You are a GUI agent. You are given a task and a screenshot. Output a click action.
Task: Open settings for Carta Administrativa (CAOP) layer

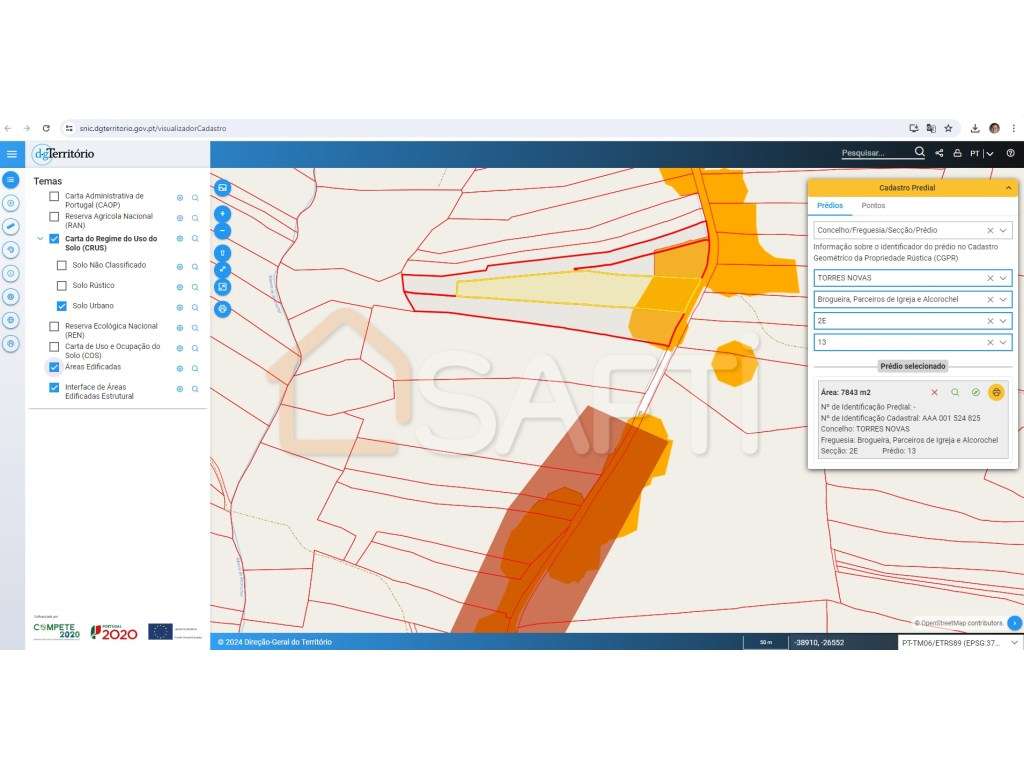tap(180, 198)
